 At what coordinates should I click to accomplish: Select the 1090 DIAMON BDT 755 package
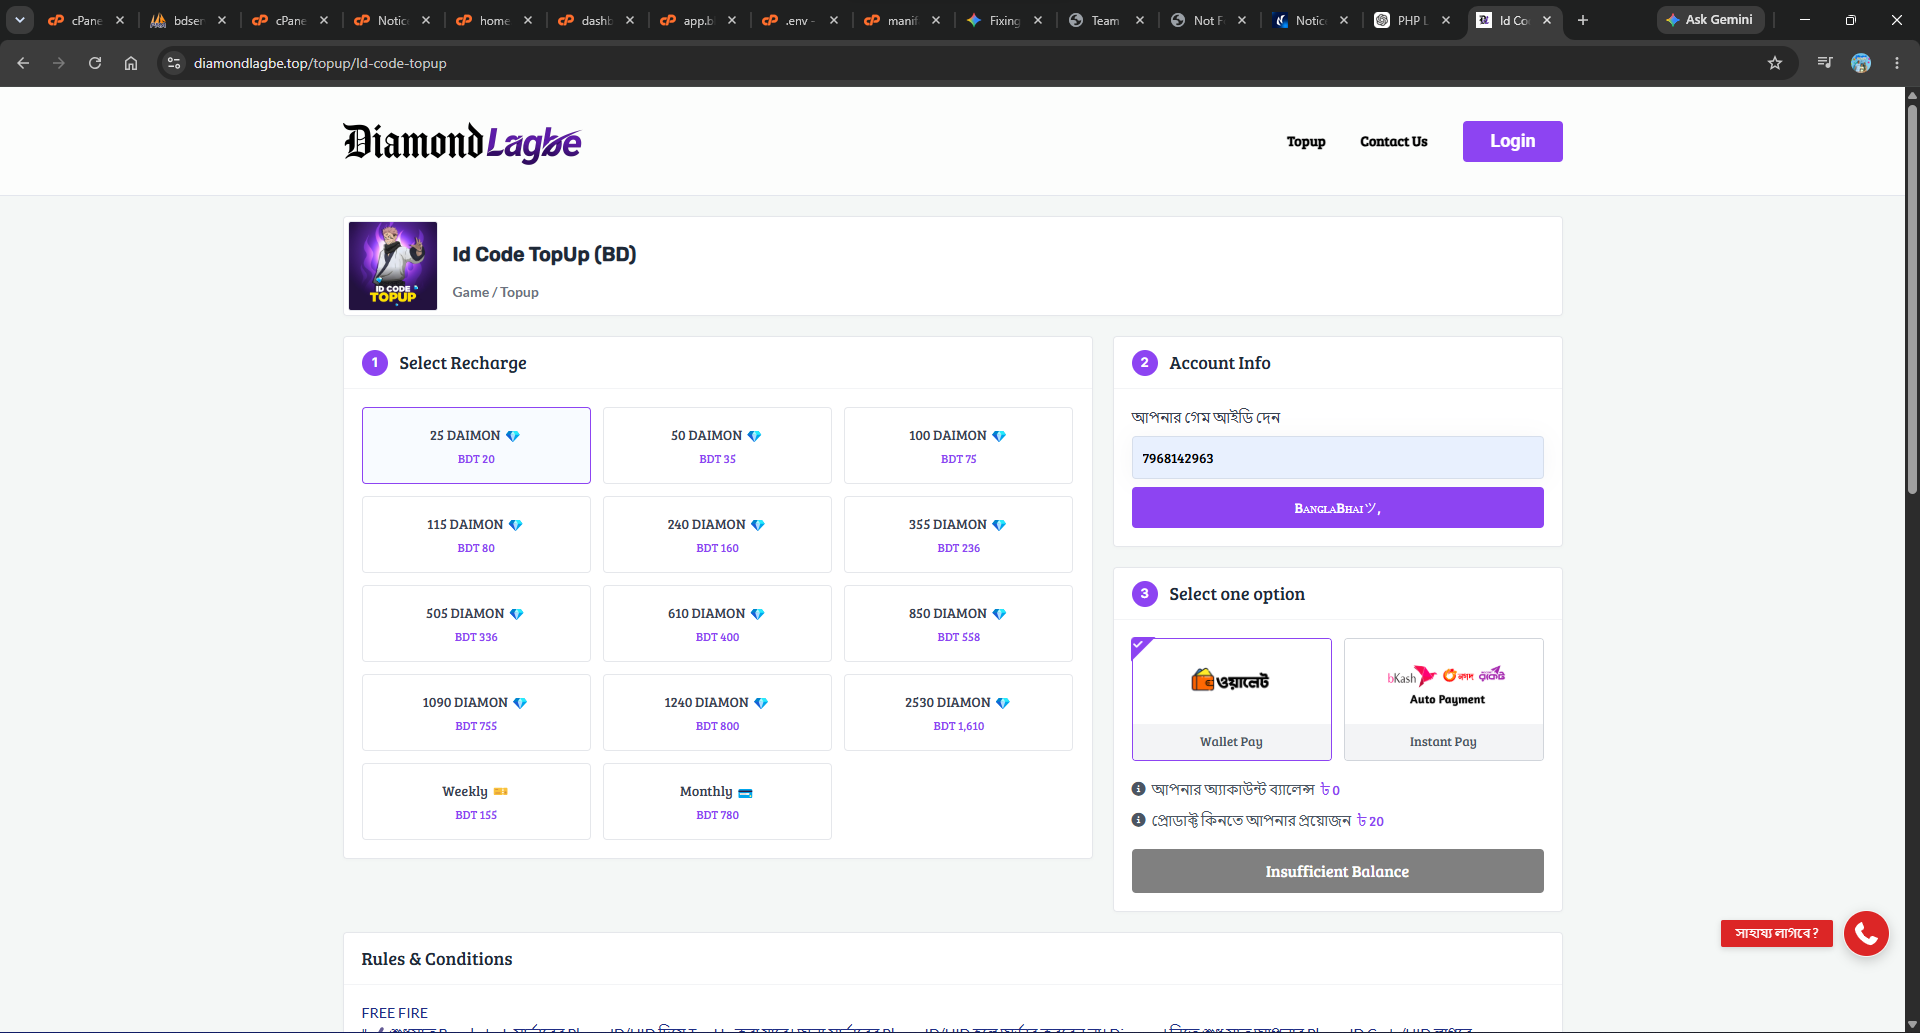(476, 712)
